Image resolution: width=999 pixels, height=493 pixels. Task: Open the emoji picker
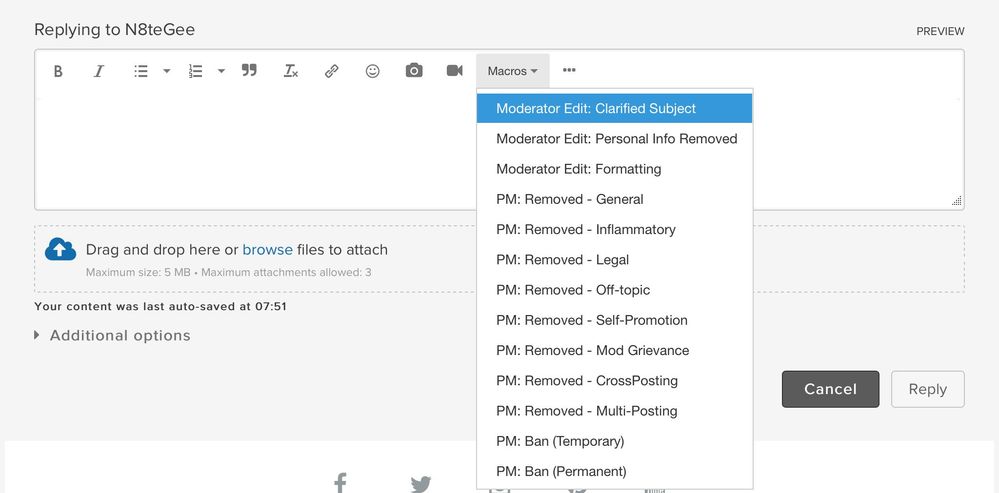373,71
